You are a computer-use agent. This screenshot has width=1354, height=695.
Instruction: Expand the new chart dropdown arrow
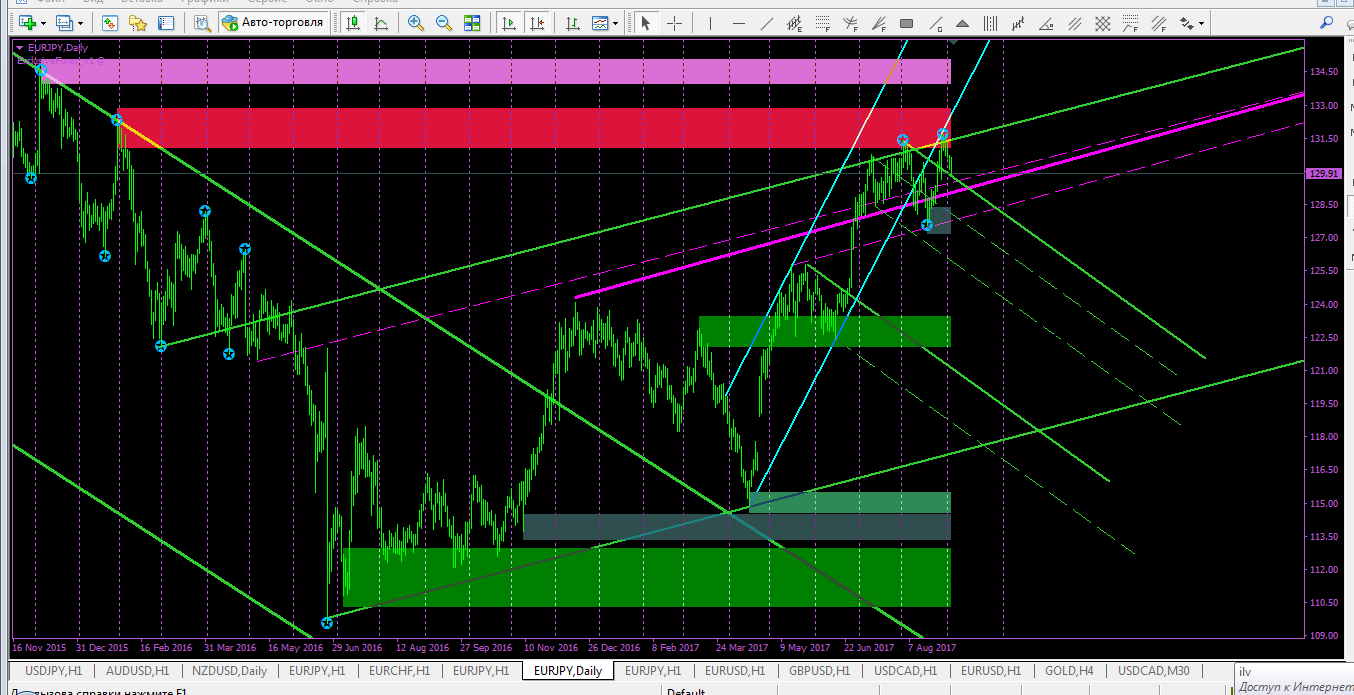(x=43, y=22)
